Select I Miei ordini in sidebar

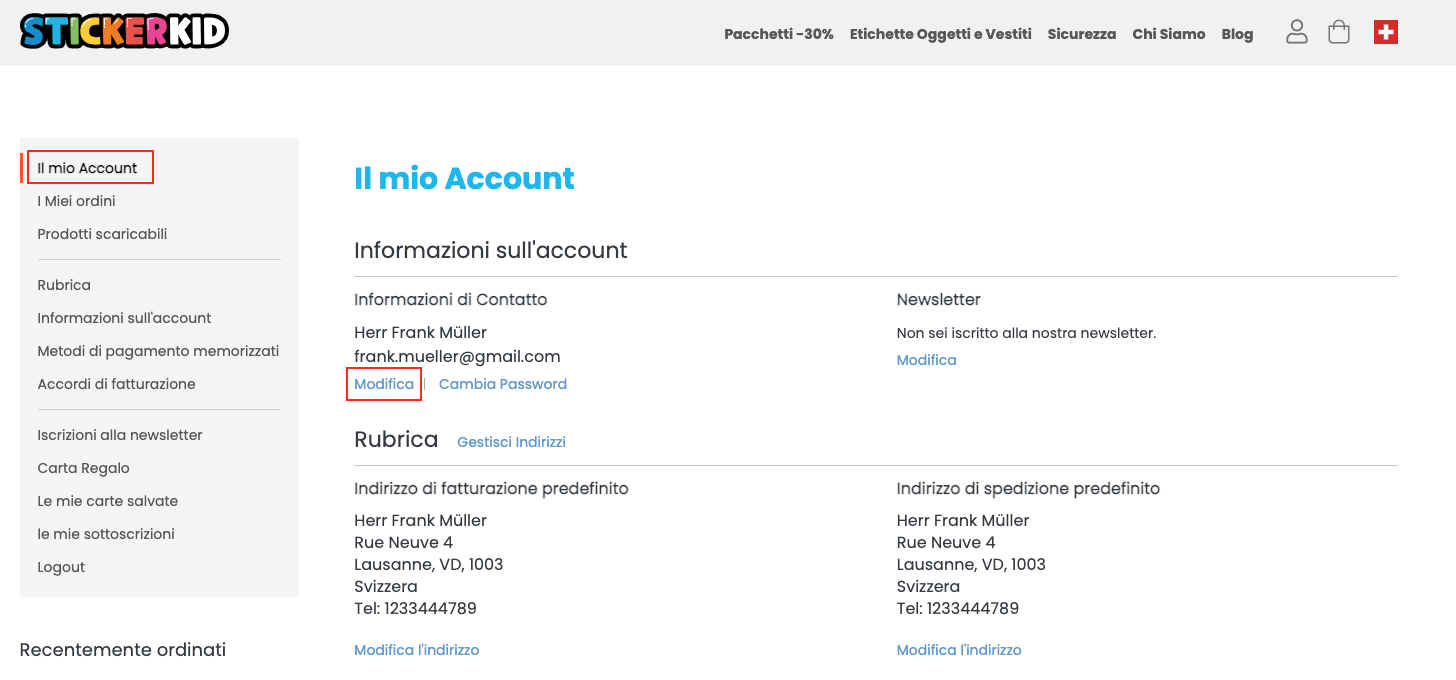76,201
